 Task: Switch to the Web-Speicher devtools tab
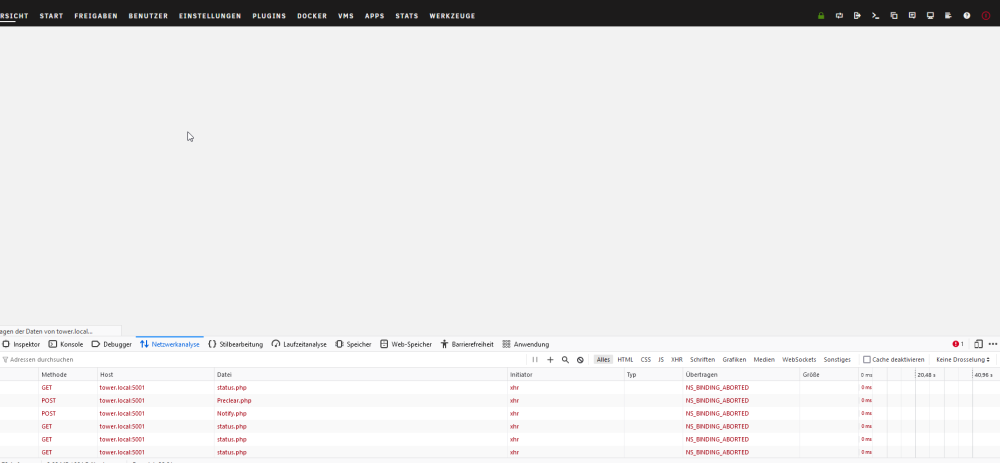click(406, 344)
